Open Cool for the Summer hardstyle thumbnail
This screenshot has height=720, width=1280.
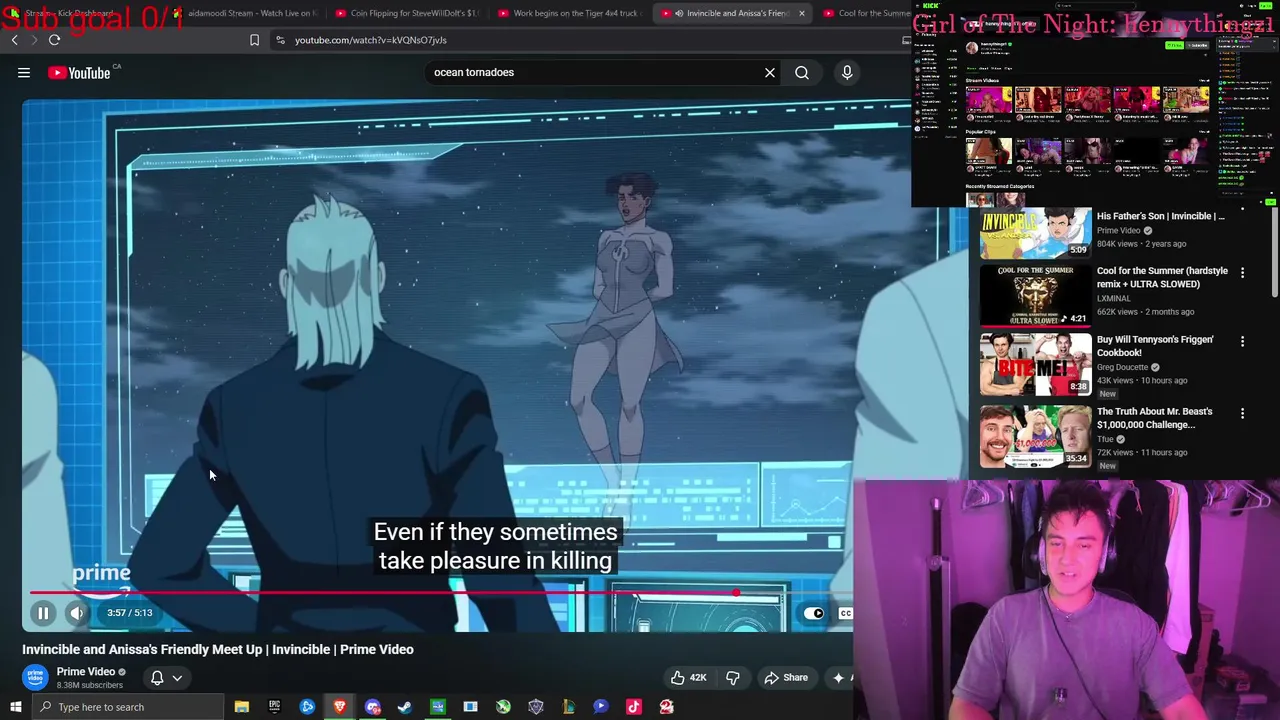(1035, 296)
